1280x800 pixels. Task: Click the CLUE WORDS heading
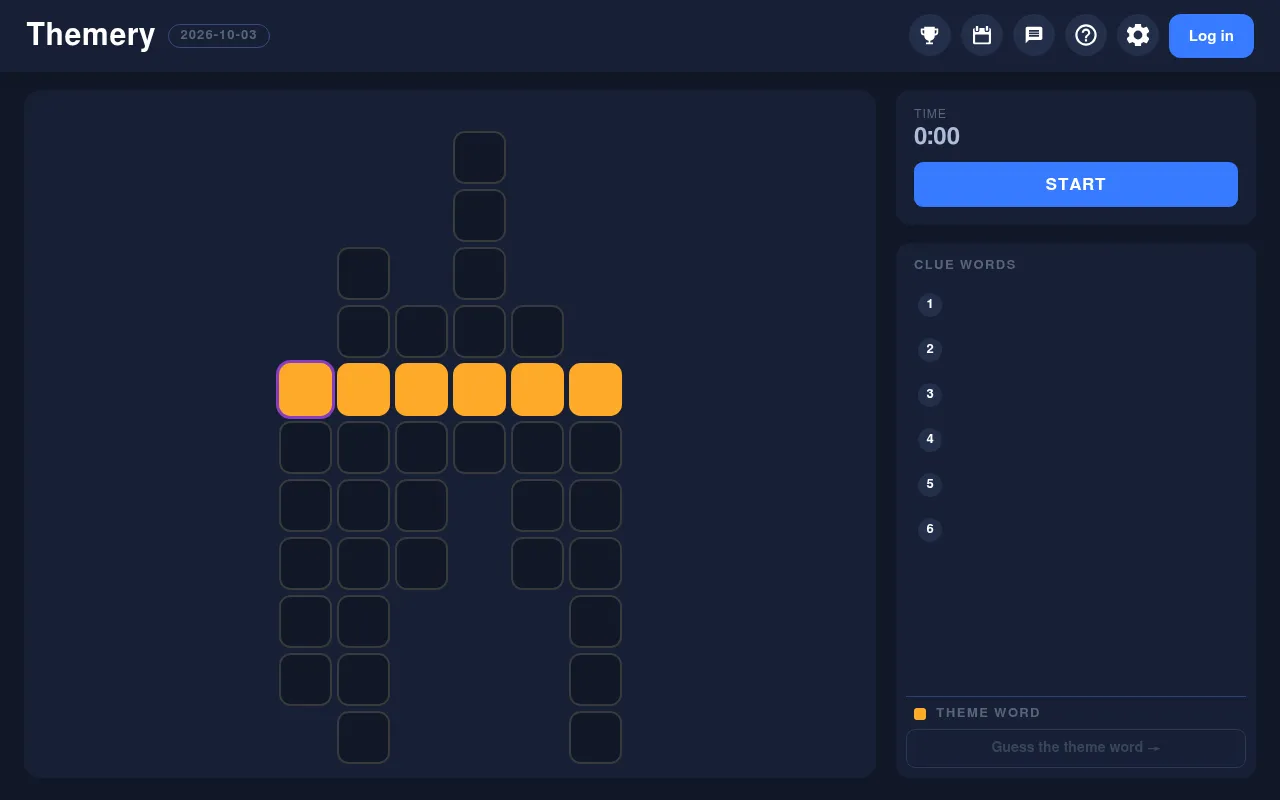coord(965,265)
